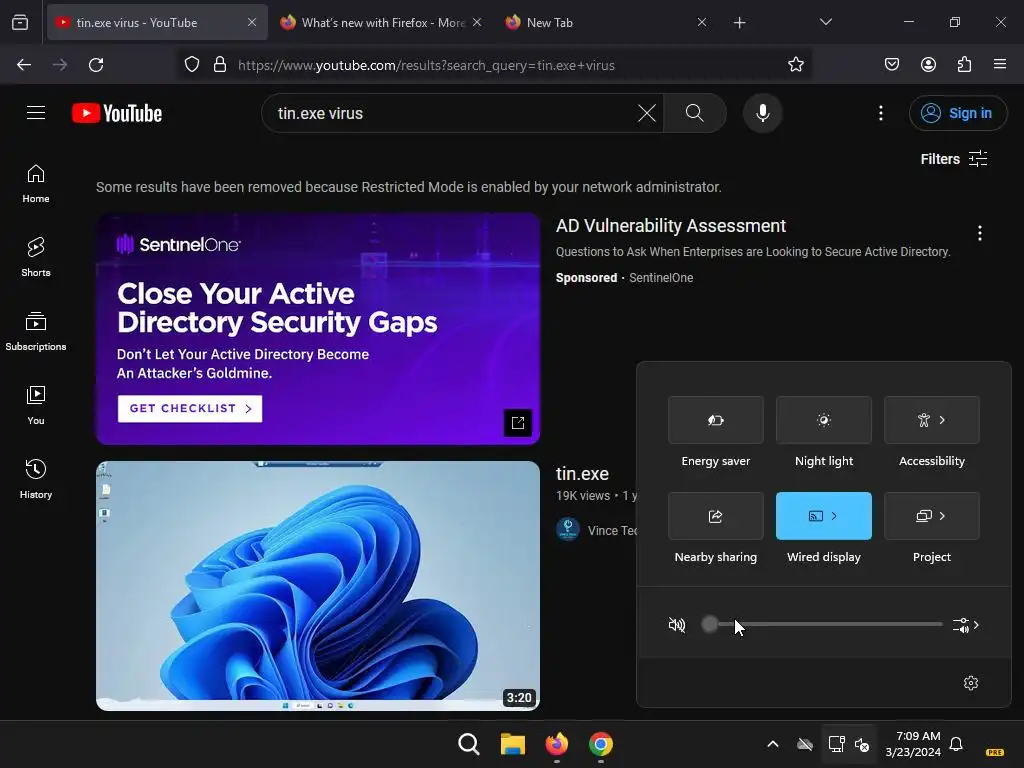Viewport: 1024px width, 768px height.
Task: Open Firefox account icon
Action: pyautogui.click(x=928, y=65)
